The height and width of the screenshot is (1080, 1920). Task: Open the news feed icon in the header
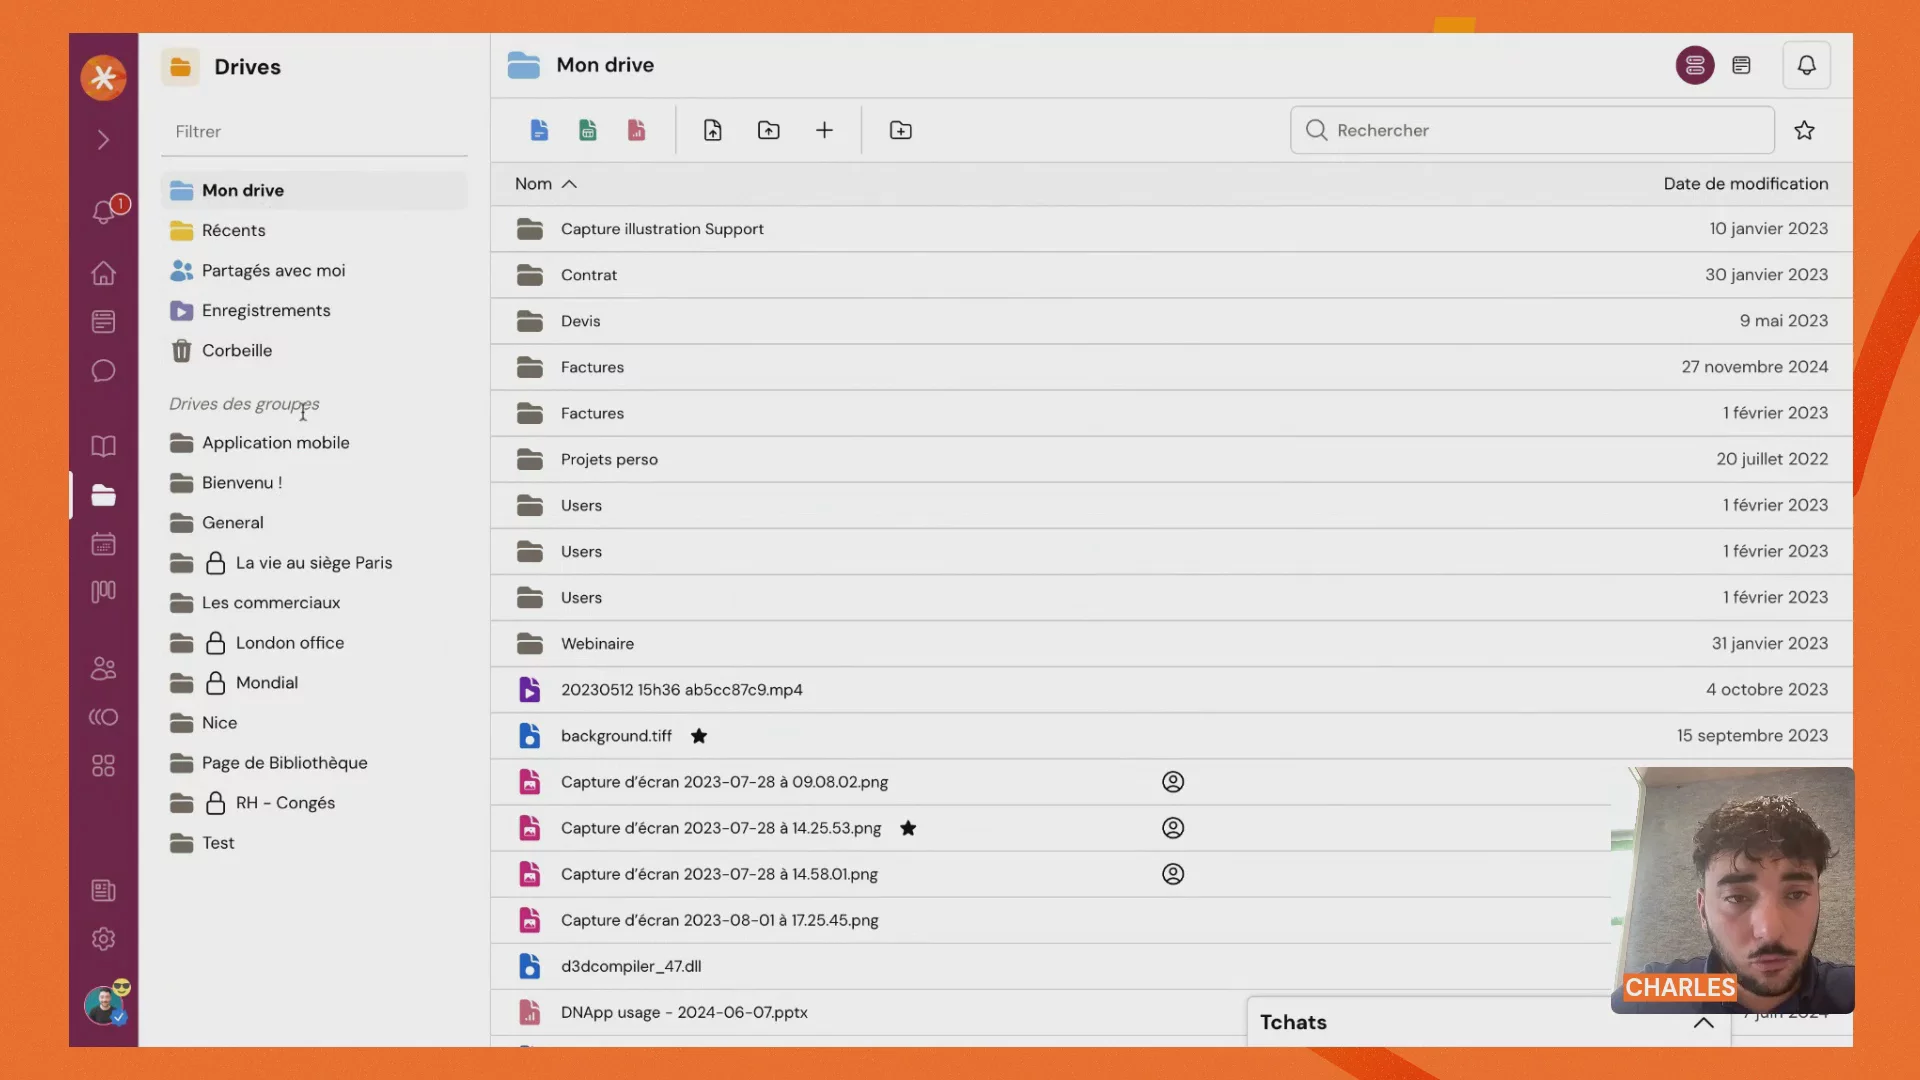pyautogui.click(x=1741, y=65)
